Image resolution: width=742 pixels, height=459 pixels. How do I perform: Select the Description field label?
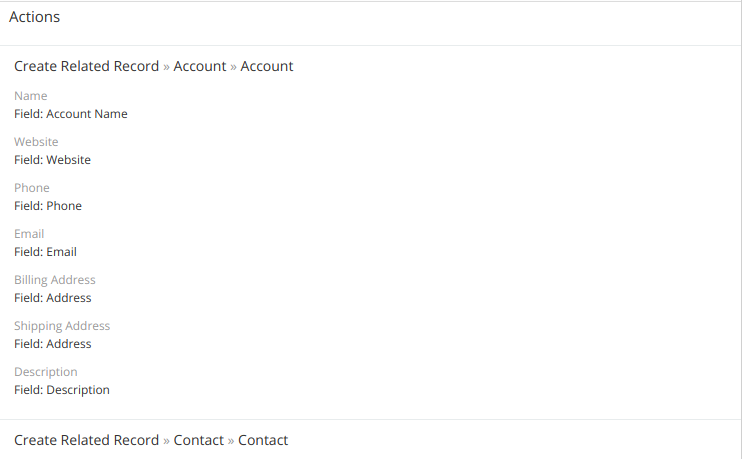click(x=45, y=372)
